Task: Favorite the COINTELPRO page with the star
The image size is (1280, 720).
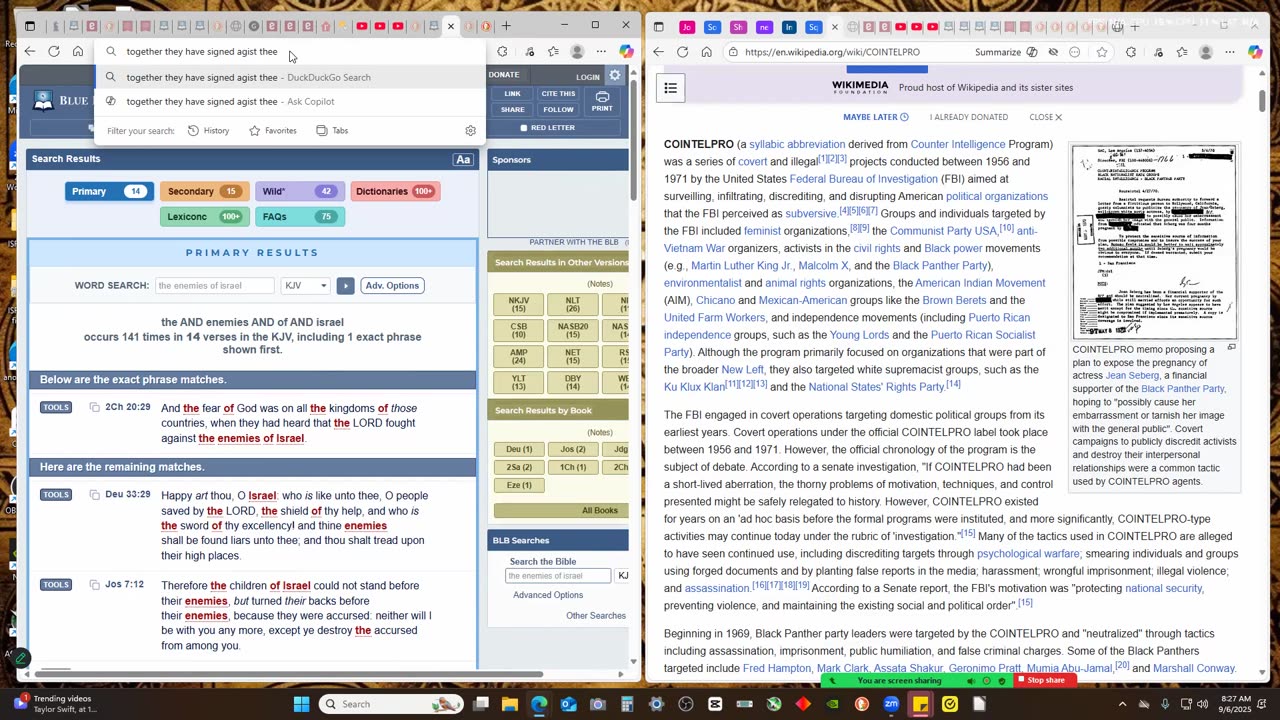Action: pyautogui.click(x=1102, y=52)
